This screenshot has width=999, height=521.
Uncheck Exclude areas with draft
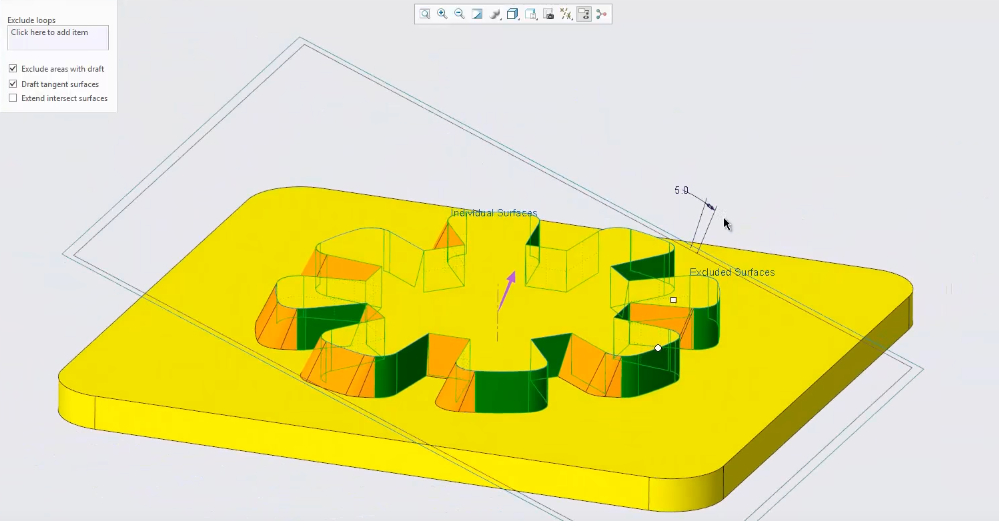(13, 69)
